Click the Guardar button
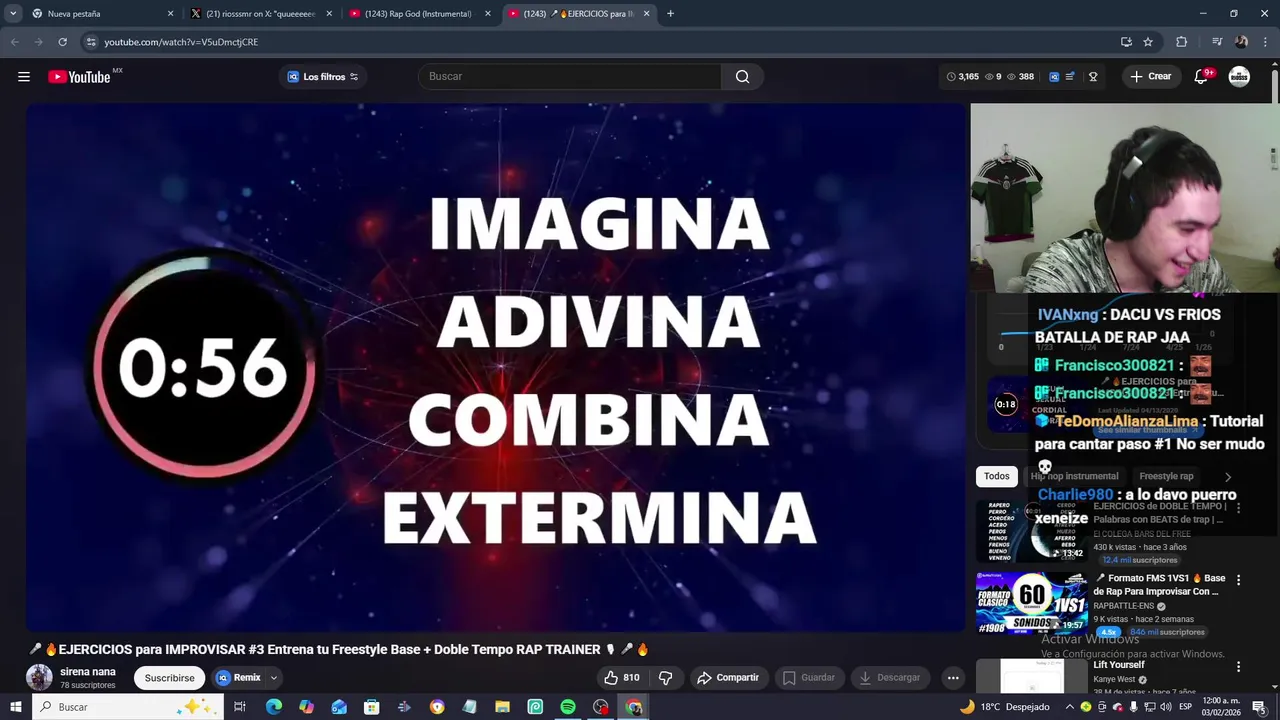The image size is (1280, 720). (808, 678)
